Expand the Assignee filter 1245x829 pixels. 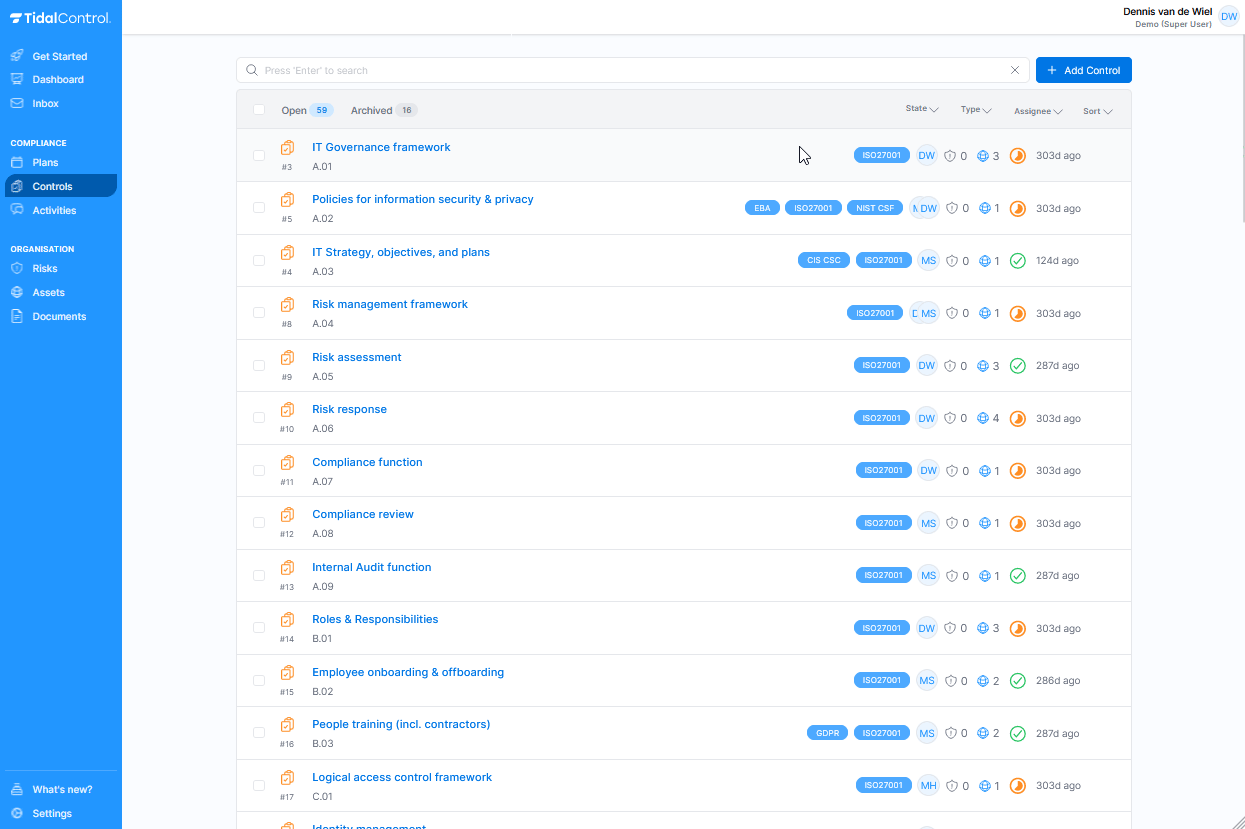click(1037, 111)
